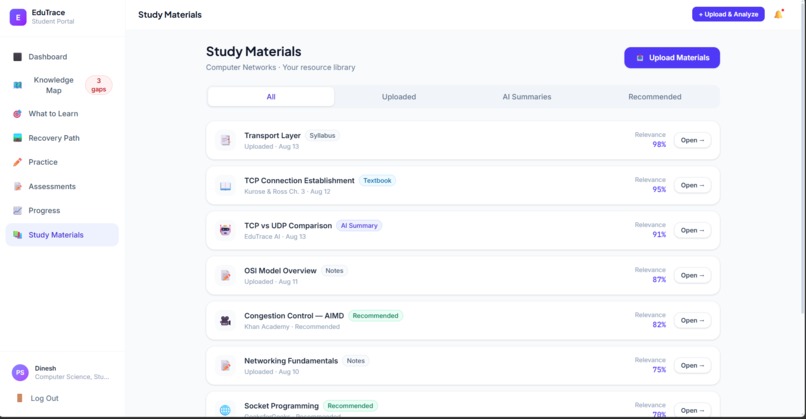Click the Recovery Path sidebar icon
This screenshot has width=806, height=419.
17,138
